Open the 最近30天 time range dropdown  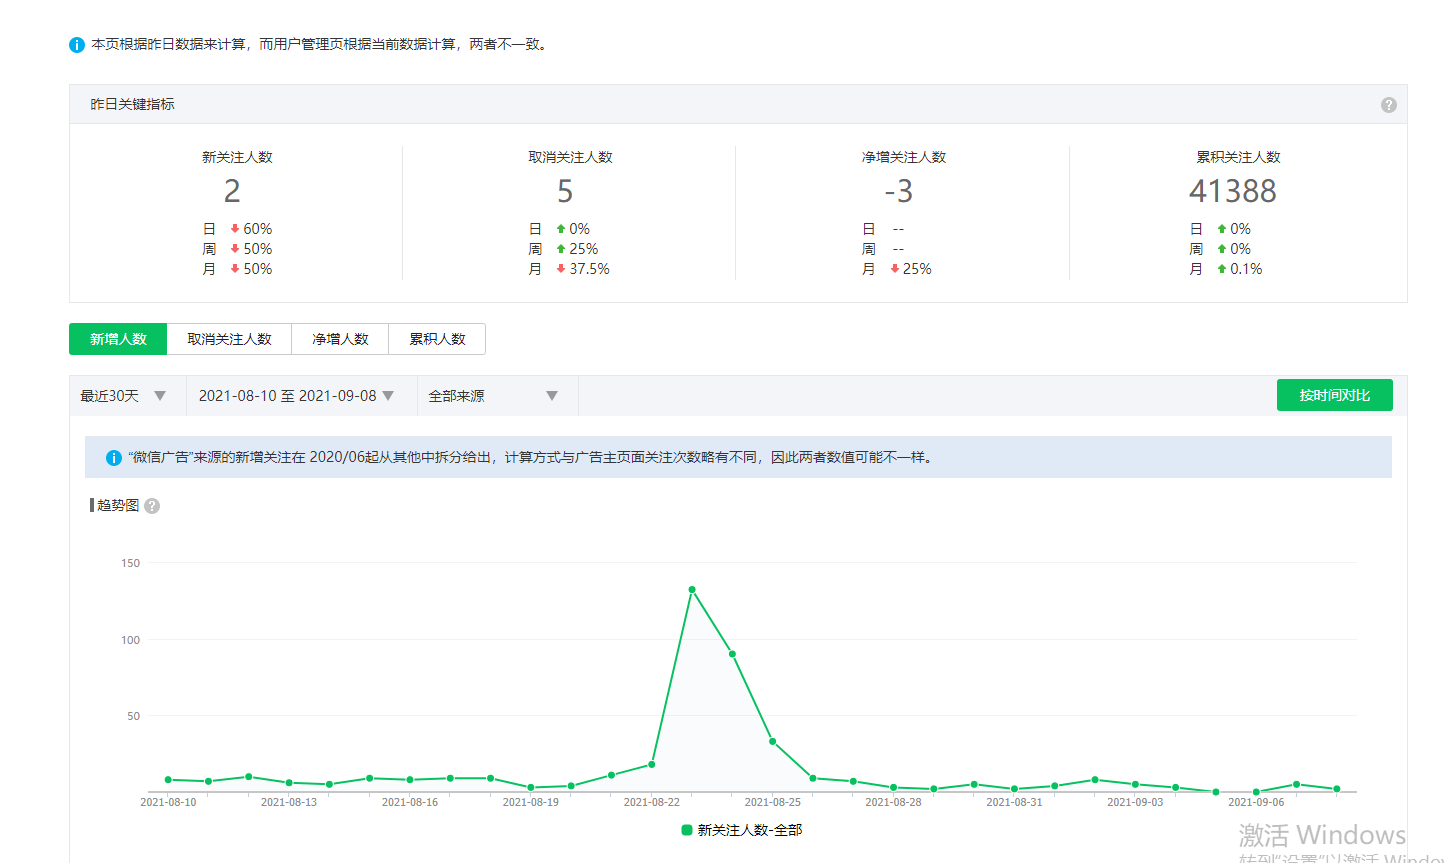(123, 396)
